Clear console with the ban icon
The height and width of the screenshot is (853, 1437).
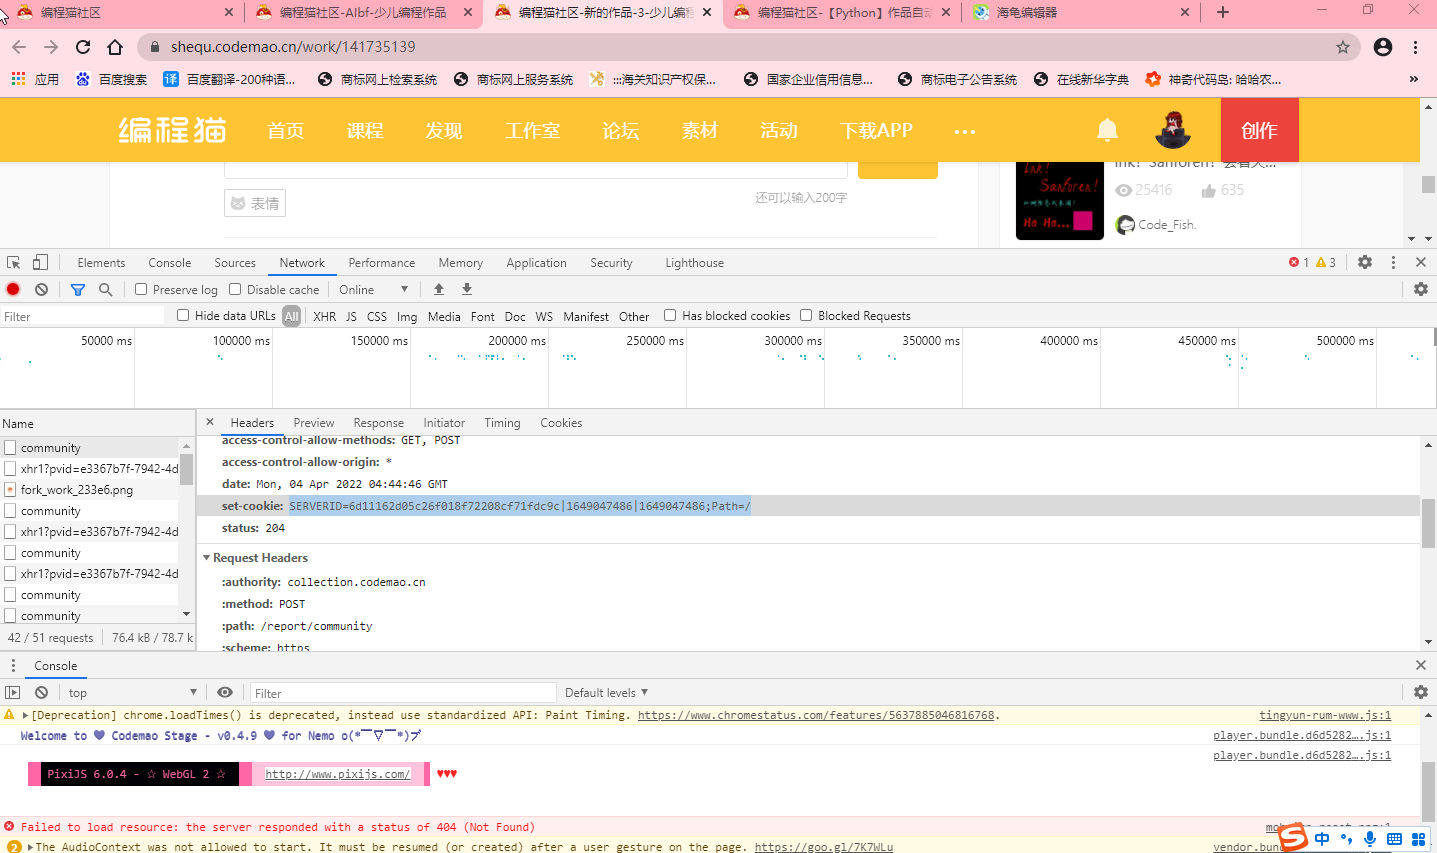click(x=41, y=692)
